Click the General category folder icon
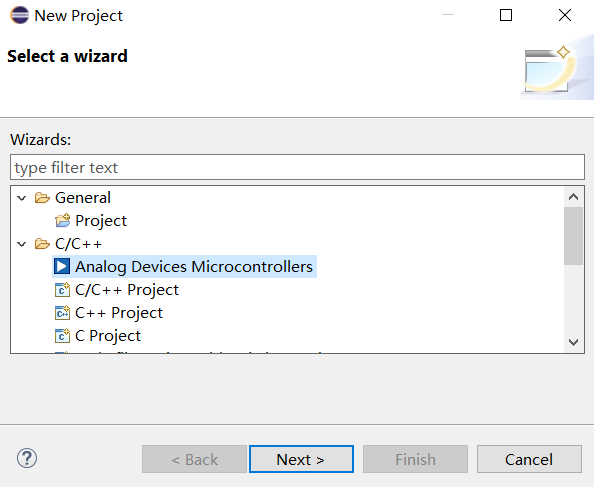This screenshot has width=594, height=487. click(x=42, y=198)
